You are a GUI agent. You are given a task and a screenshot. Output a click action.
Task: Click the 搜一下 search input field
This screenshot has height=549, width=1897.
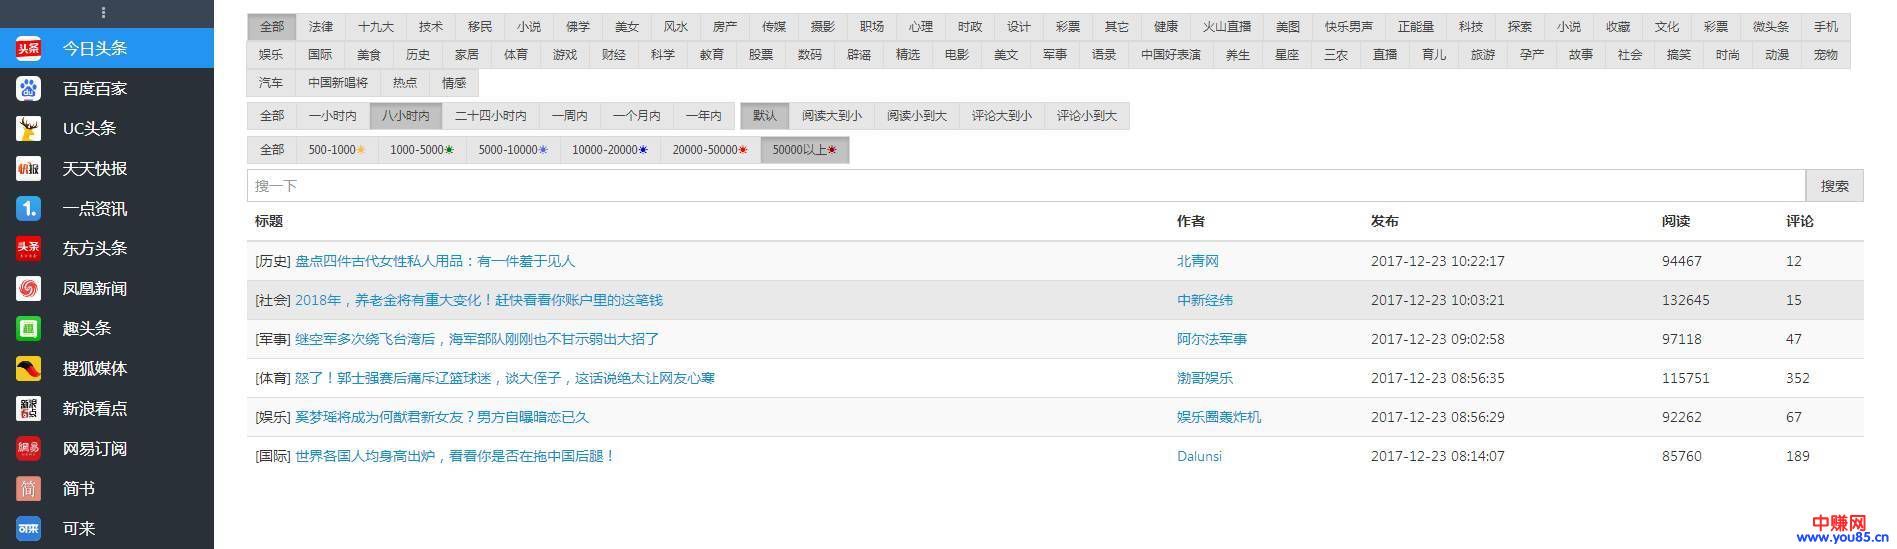click(1025, 186)
